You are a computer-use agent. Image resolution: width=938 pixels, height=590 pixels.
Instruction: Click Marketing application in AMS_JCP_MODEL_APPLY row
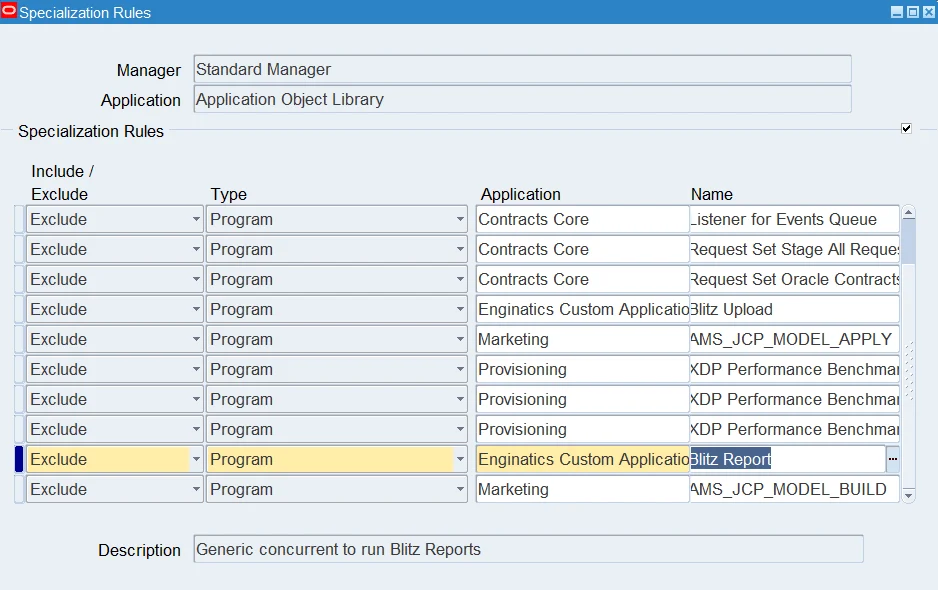[x=583, y=339]
